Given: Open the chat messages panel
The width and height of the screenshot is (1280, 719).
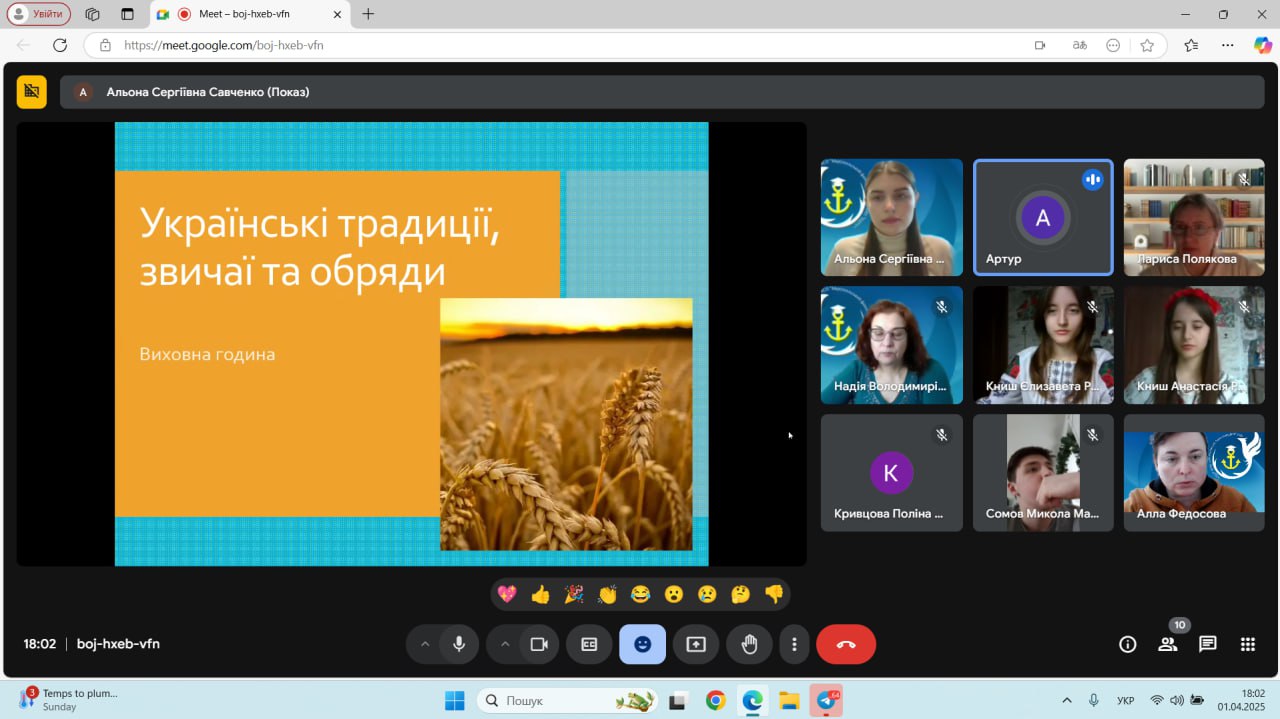Looking at the screenshot, I should (1207, 644).
